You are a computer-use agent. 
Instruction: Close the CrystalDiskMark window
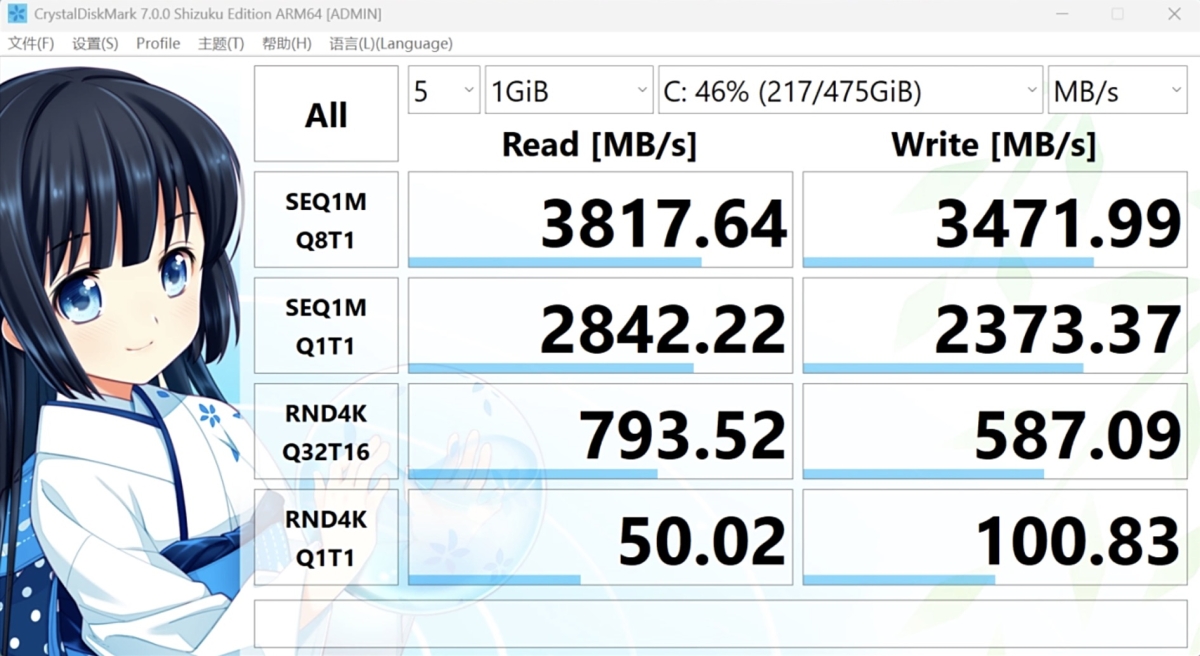1174,14
